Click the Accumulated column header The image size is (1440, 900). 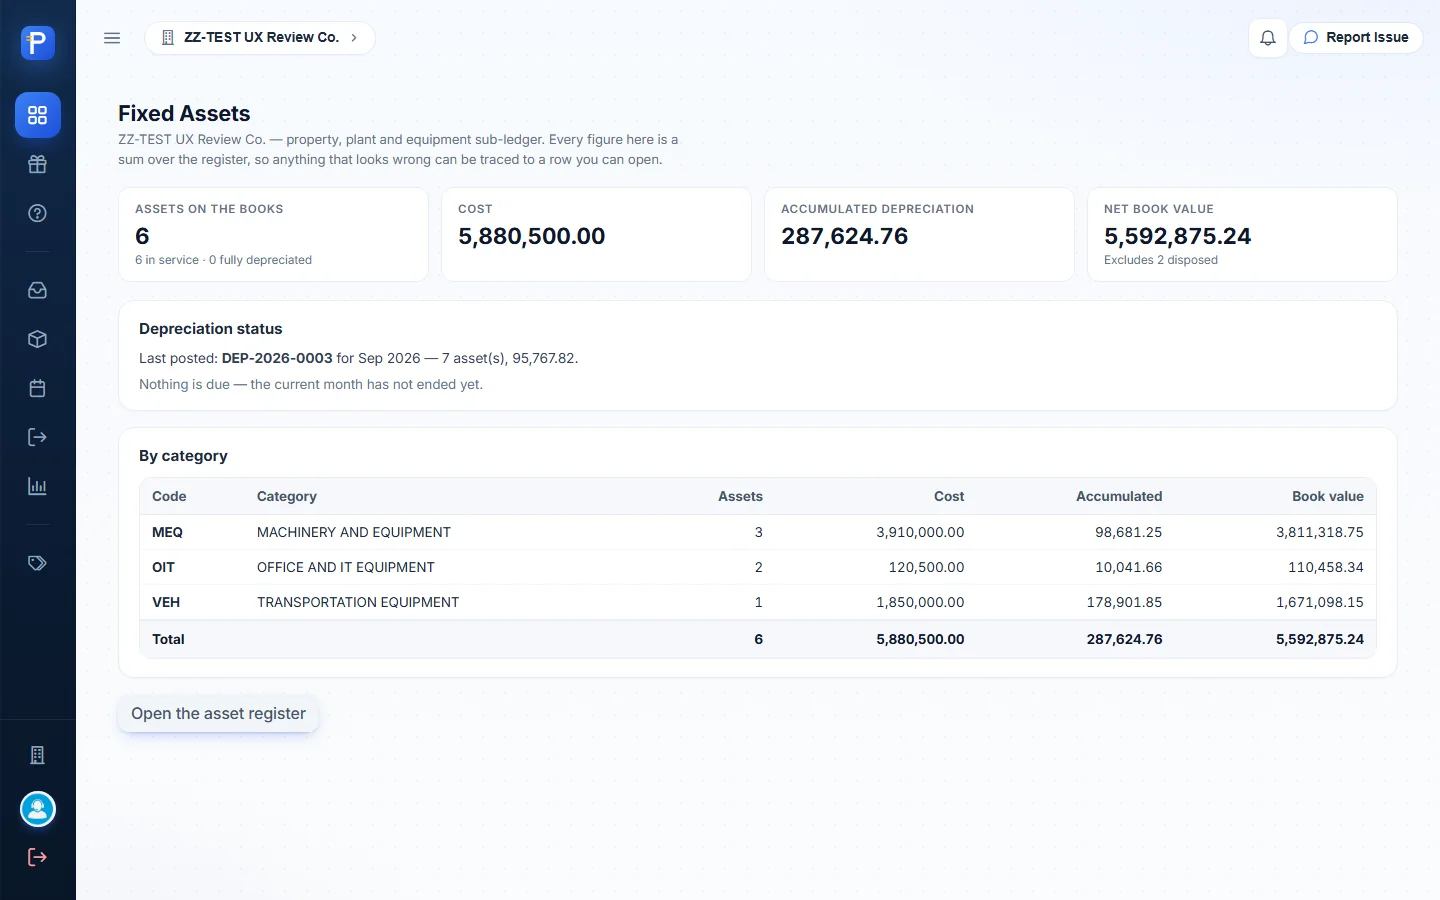click(x=1119, y=496)
